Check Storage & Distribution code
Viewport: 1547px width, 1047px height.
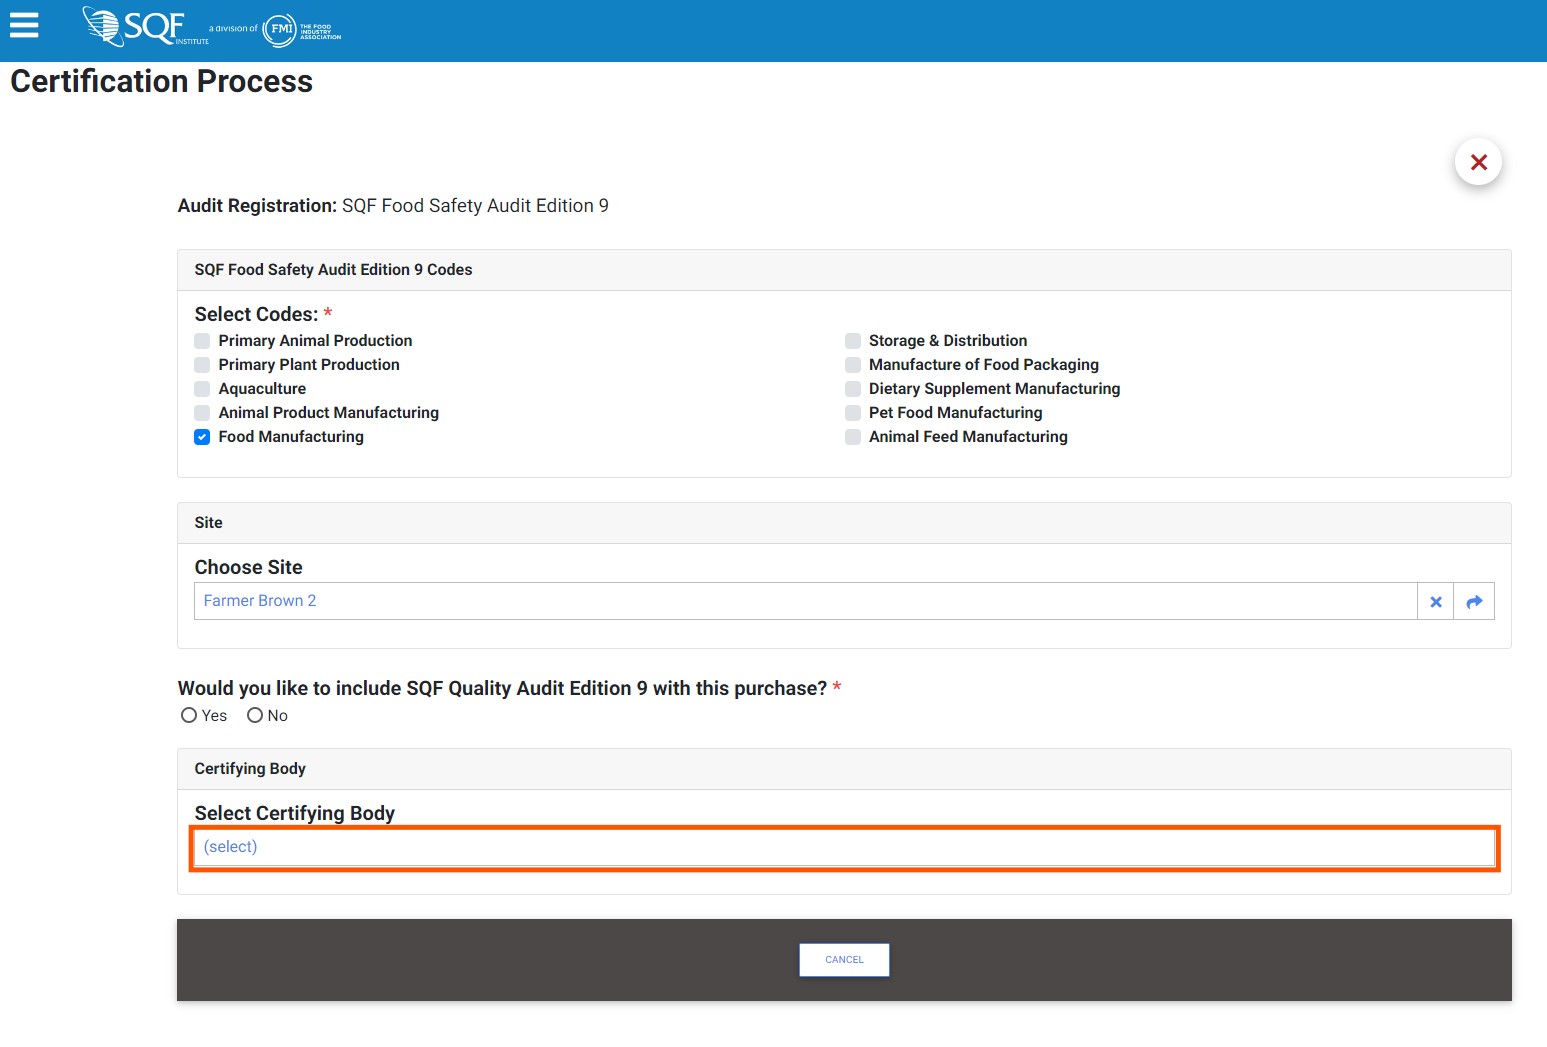(853, 341)
